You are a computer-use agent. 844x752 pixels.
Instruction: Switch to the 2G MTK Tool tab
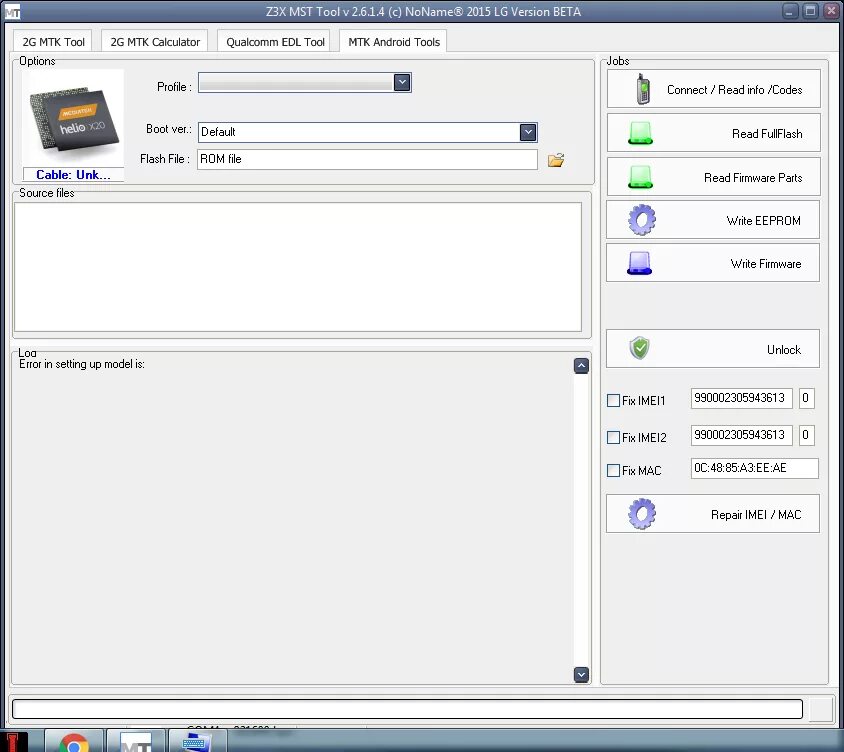click(x=53, y=42)
